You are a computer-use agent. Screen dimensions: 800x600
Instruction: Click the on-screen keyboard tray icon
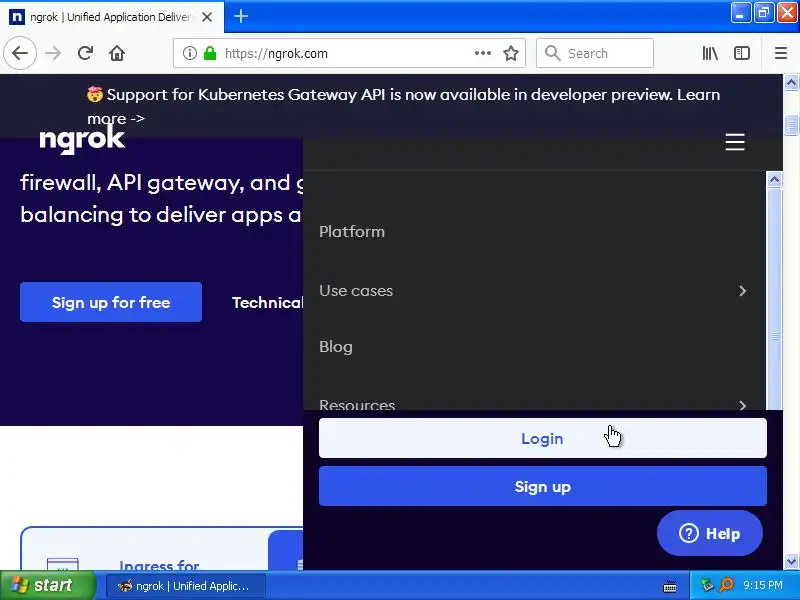coord(670,586)
